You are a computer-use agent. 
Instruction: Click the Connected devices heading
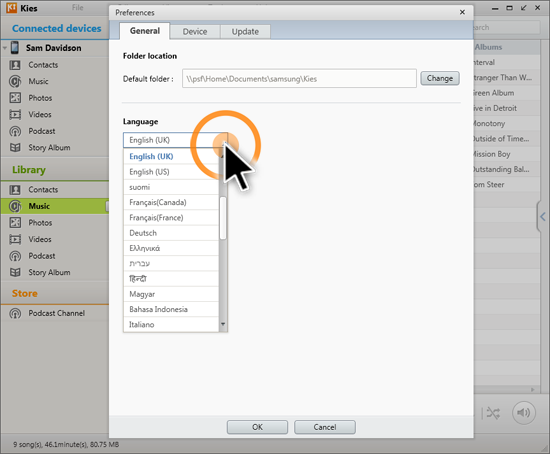[56, 28]
